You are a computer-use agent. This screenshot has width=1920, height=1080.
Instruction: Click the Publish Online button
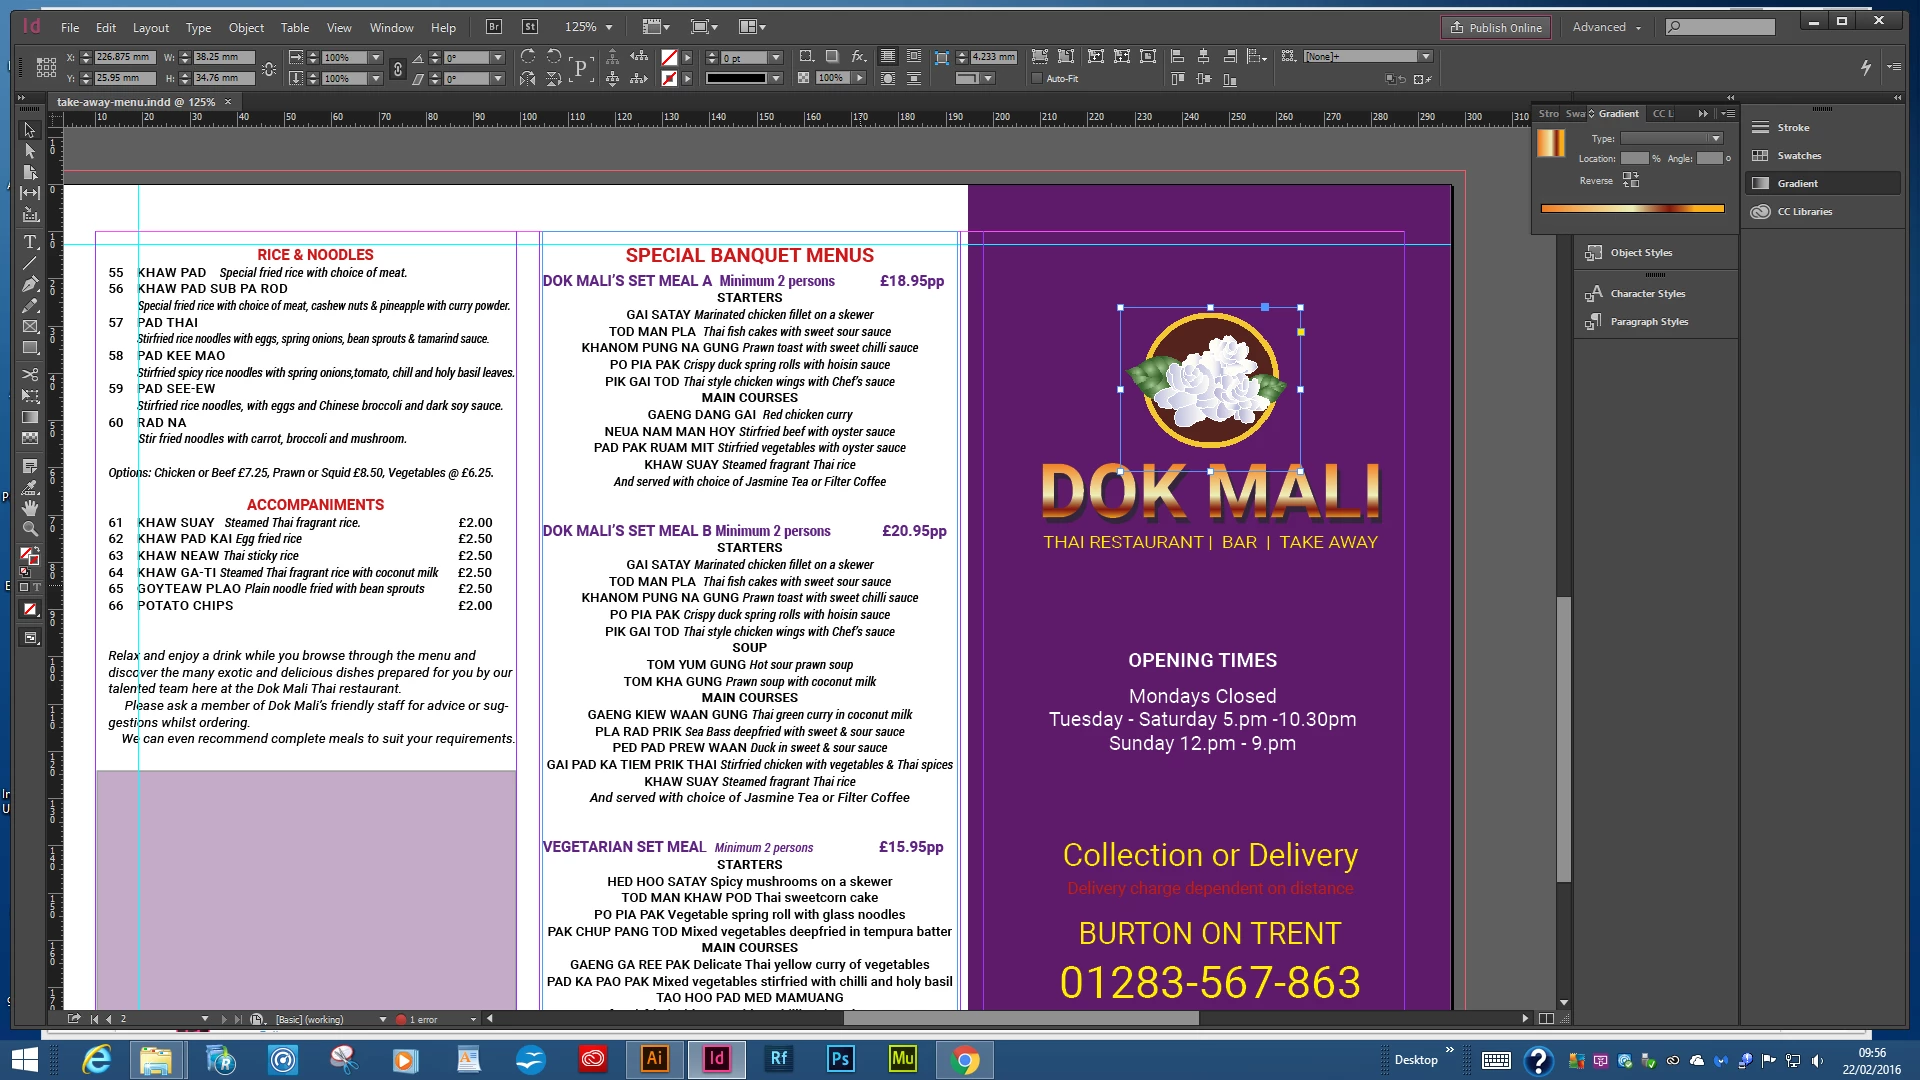pos(1496,27)
